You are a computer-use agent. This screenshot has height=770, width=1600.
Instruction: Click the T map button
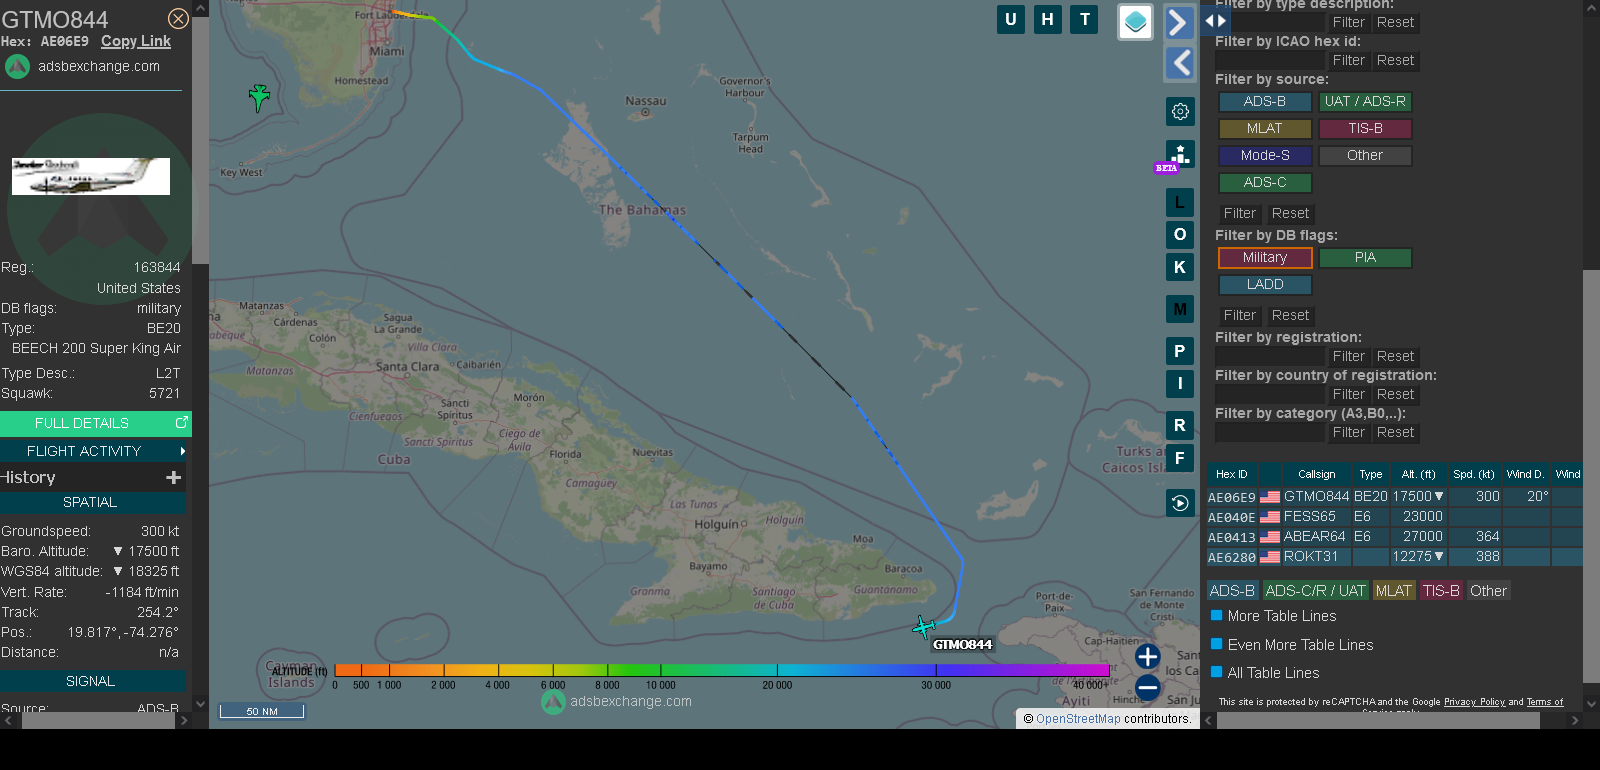coord(1085,19)
